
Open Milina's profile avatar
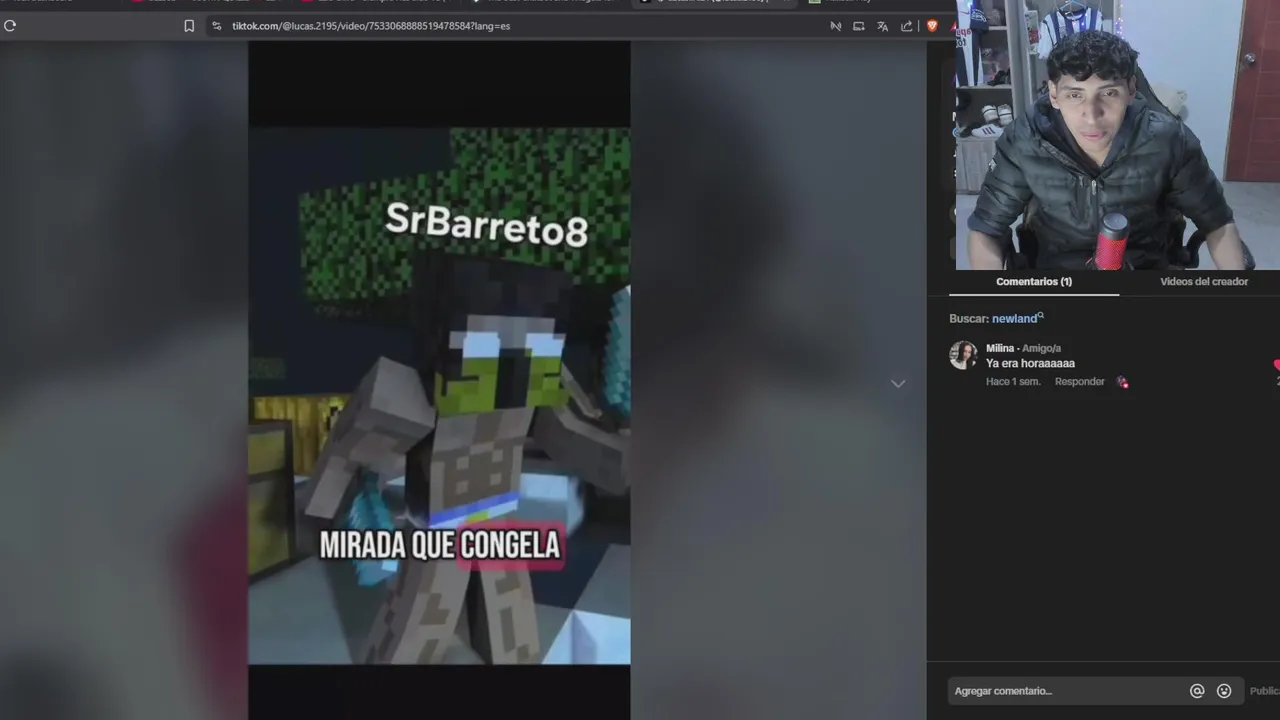tap(963, 355)
